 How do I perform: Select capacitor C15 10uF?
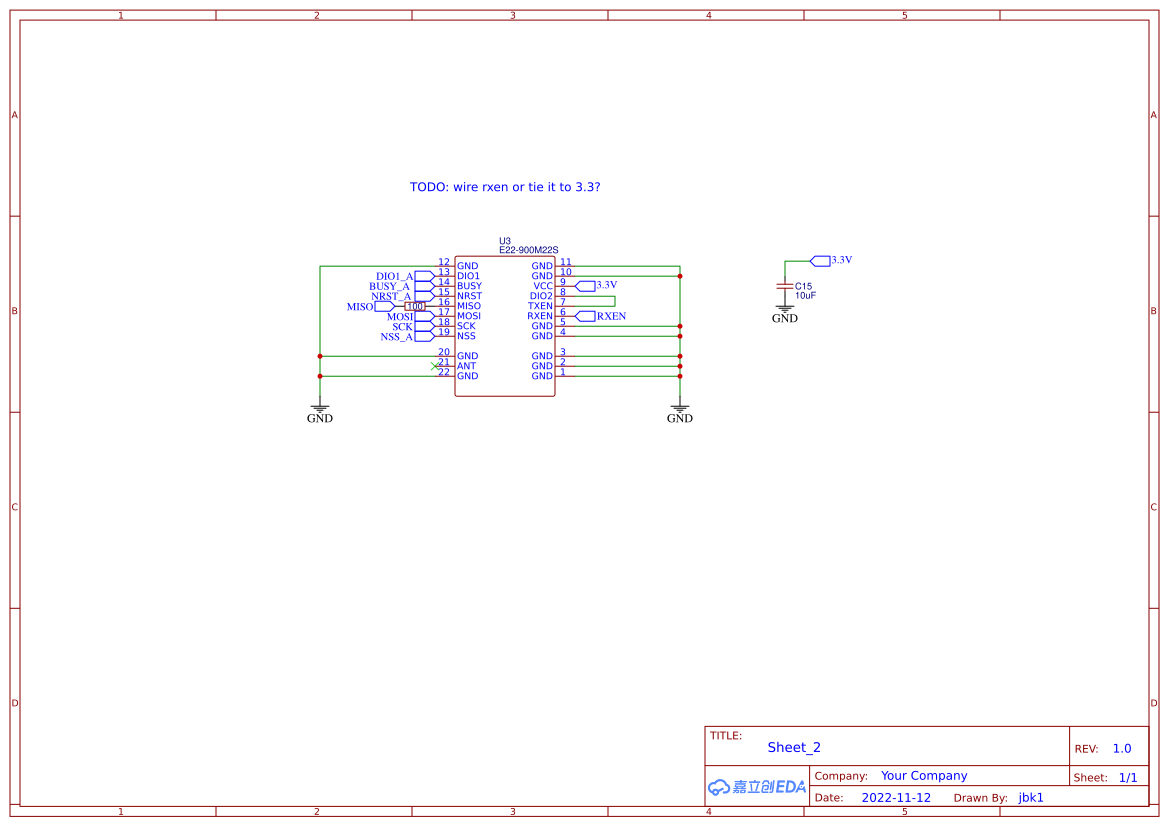click(785, 287)
